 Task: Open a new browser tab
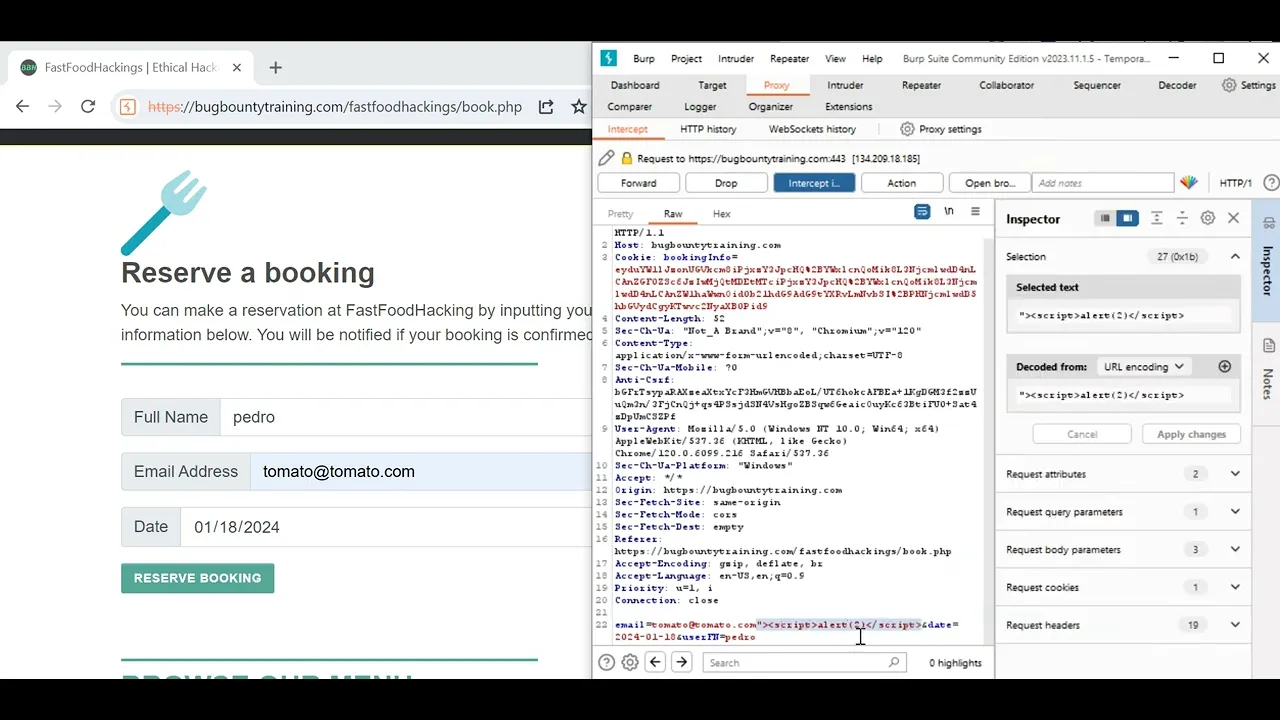pyautogui.click(x=276, y=68)
